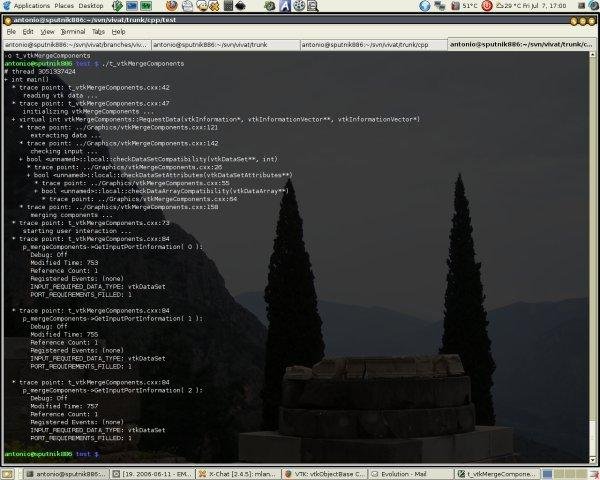This screenshot has height=480, width=600.
Task: Click the volume control icon in the panel corner
Action: coord(593,6)
